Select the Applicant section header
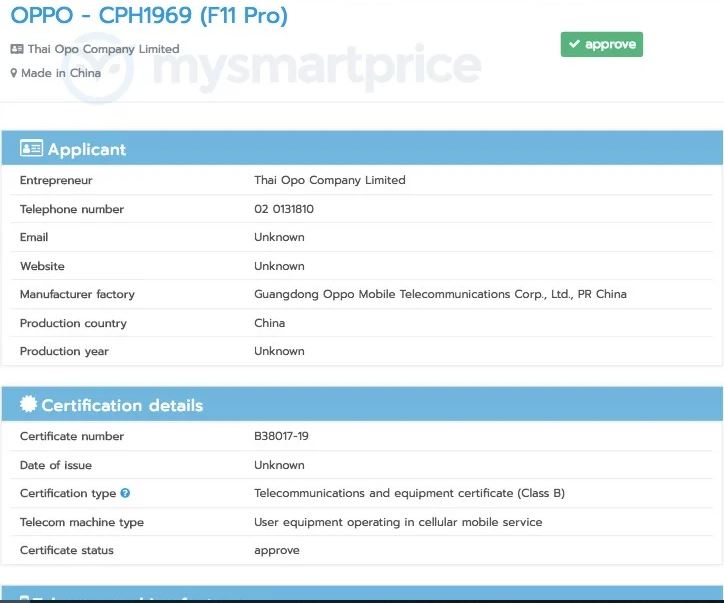Screen dimensions: 724x603 click(362, 148)
